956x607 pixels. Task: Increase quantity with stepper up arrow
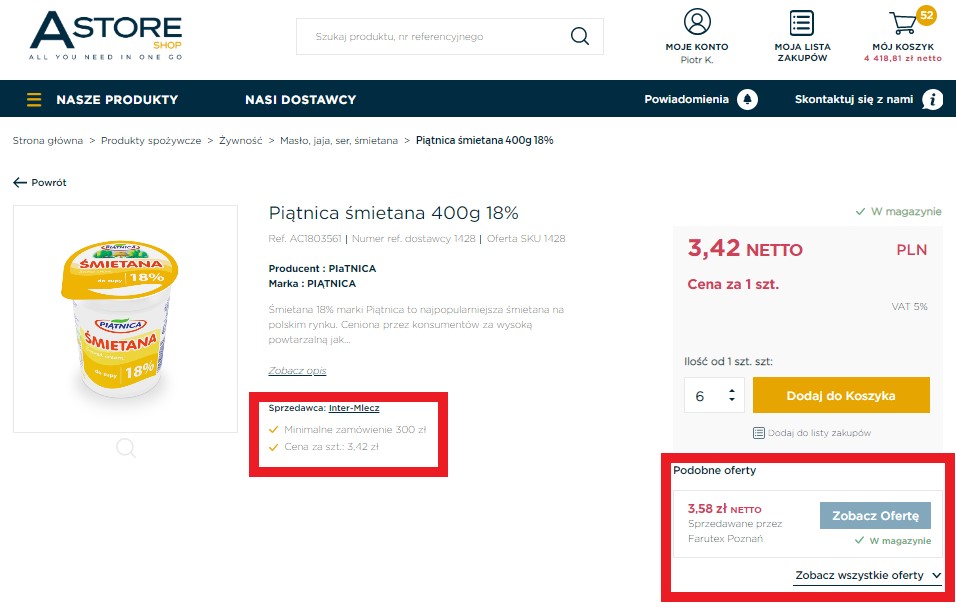(x=732, y=390)
